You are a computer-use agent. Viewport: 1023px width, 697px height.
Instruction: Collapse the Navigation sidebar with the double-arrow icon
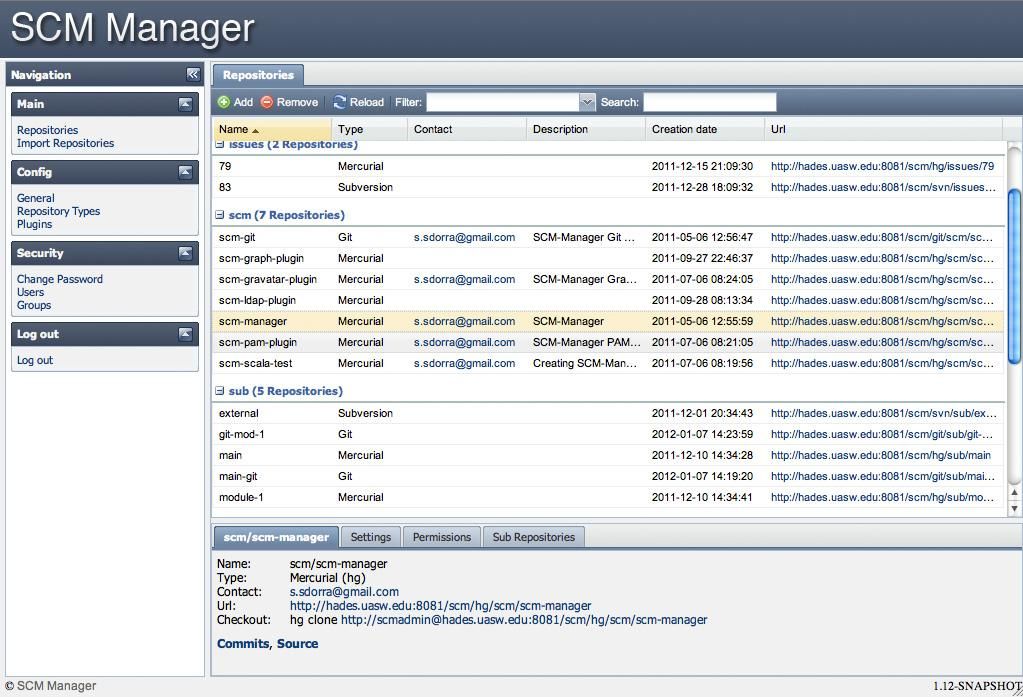[x=192, y=74]
